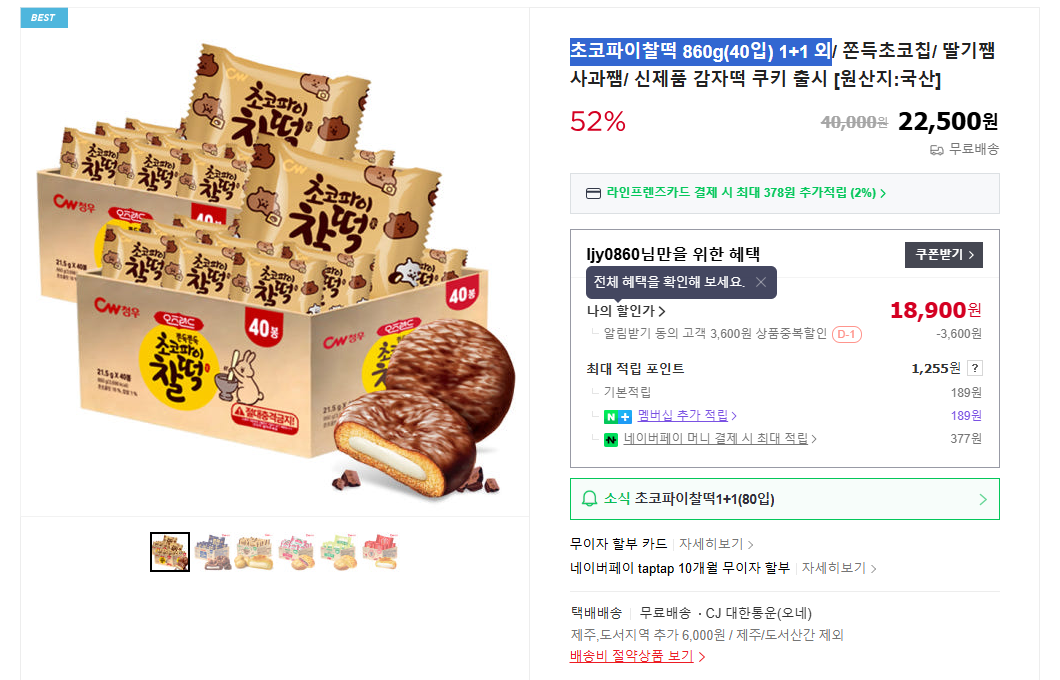Screen dimensions: 1060x680
Task: Close the 전체 혜택 tooltip with X
Action: click(761, 283)
